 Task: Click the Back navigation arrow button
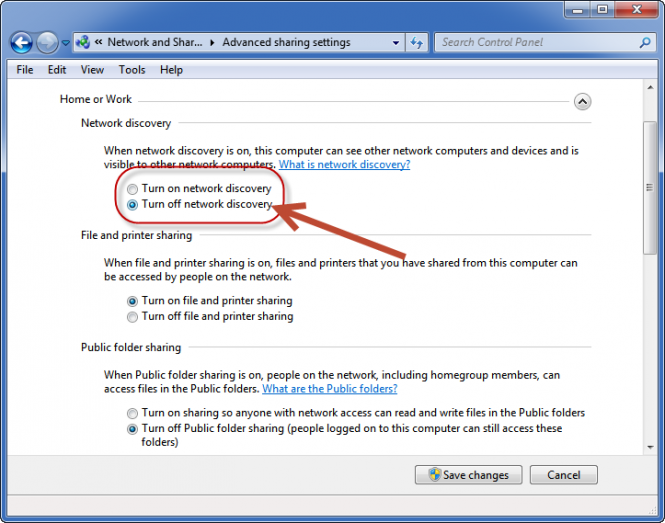21,43
